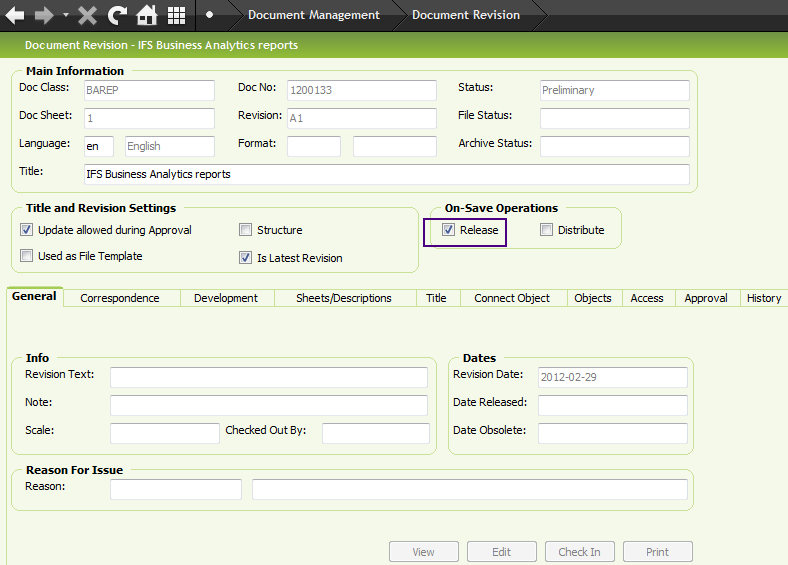Go forward with the right arrow icon
Viewport: 788px width, 565px height.
click(44, 15)
